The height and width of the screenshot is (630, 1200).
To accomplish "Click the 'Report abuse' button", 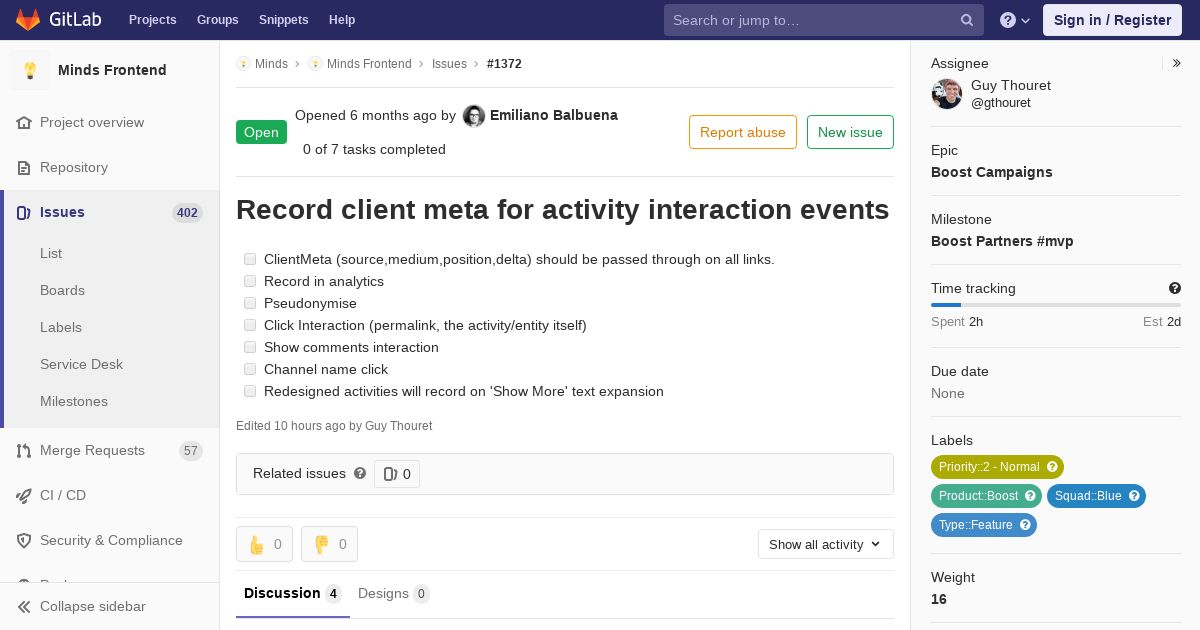I will point(743,132).
